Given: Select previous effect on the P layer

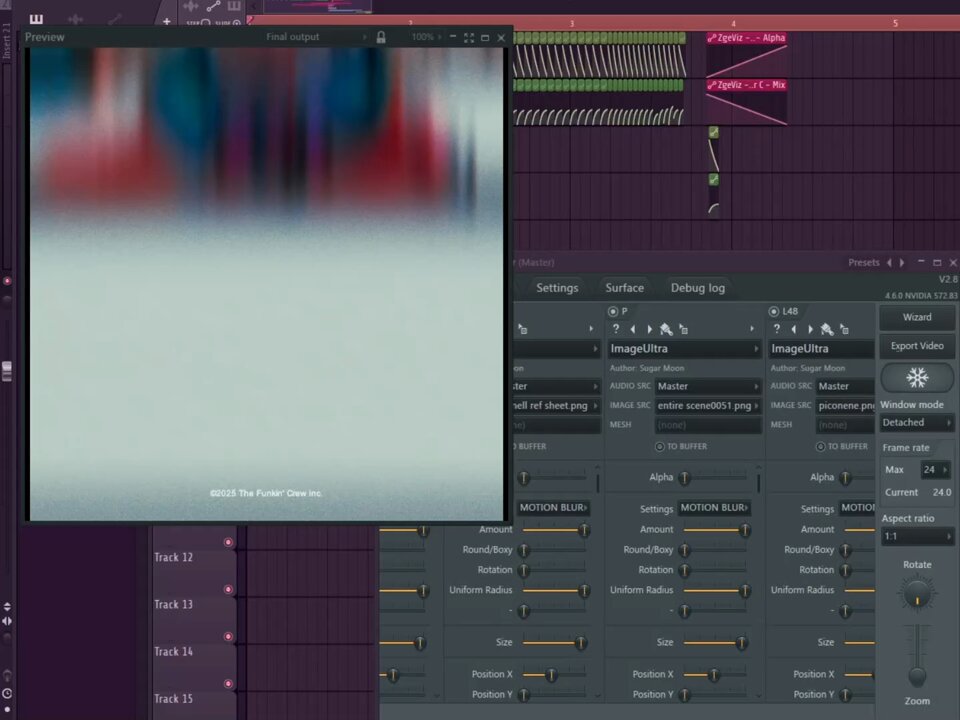Looking at the screenshot, I should (632, 329).
